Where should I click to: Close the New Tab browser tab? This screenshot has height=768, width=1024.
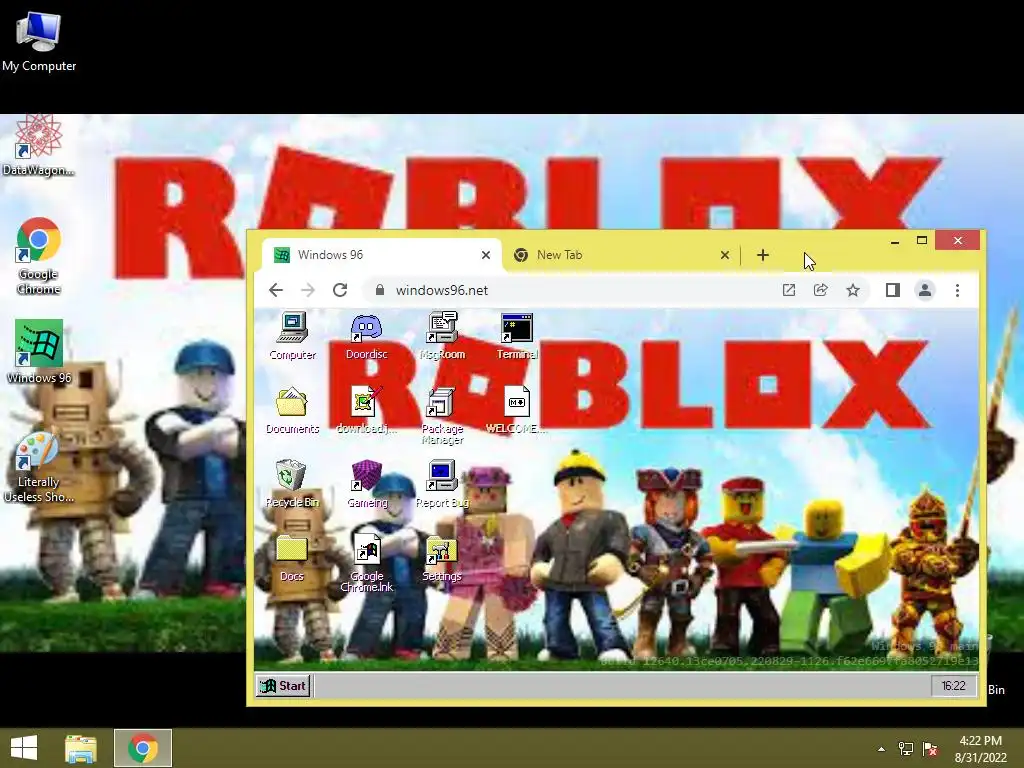724,255
